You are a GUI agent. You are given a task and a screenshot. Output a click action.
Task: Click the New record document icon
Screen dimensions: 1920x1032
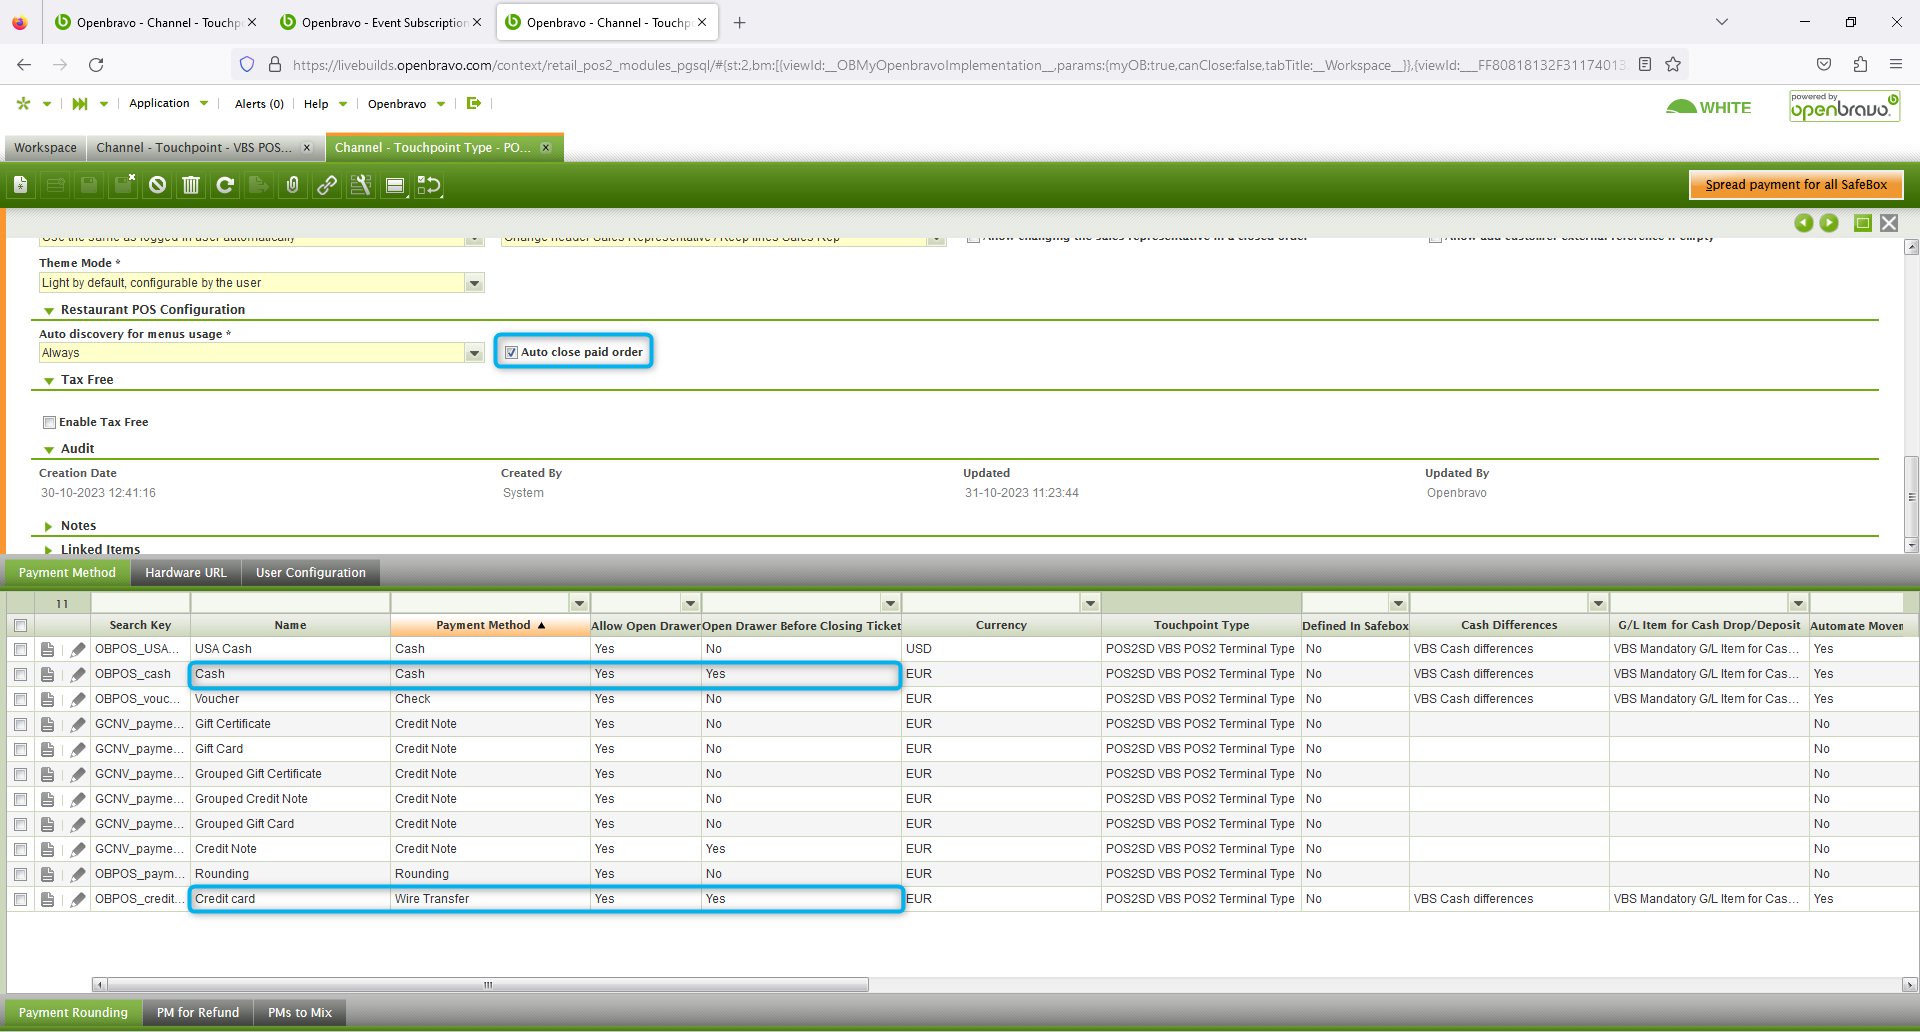[x=21, y=185]
